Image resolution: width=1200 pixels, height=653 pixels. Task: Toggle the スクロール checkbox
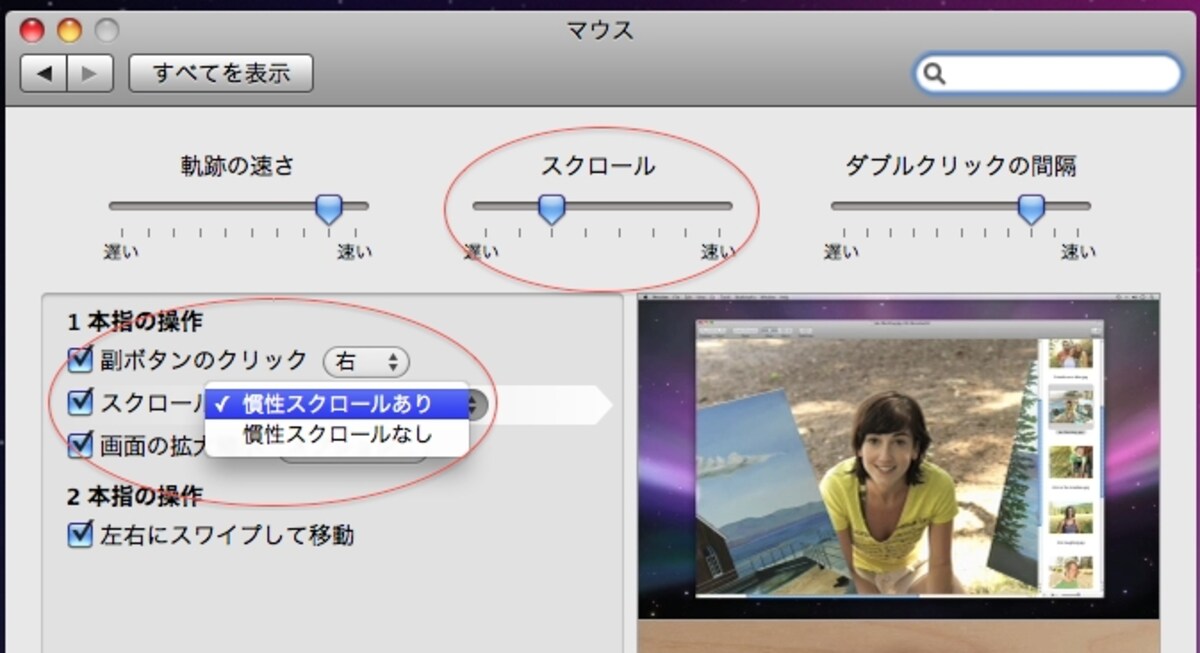pyautogui.click(x=80, y=402)
